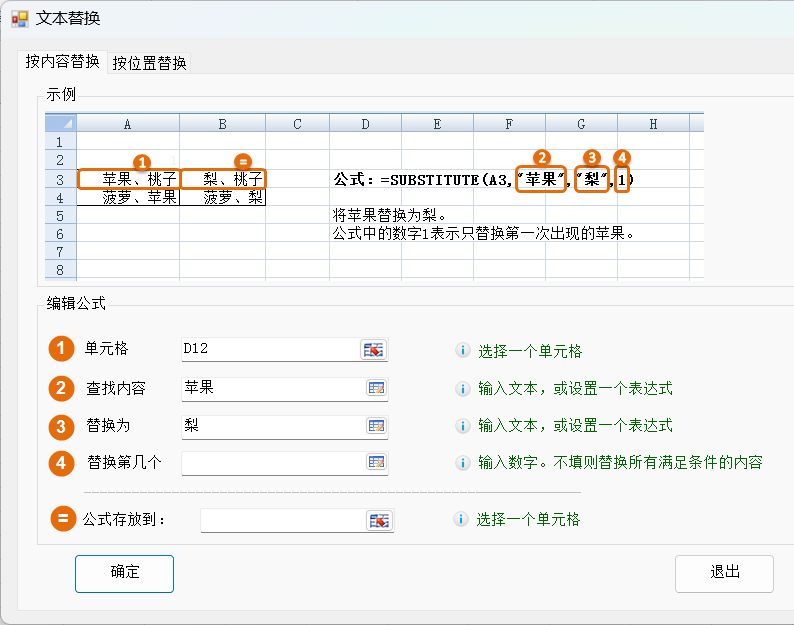Screen dimensions: 794x625
Task: Switch to the 按位置替换 tab
Action: click(x=149, y=63)
